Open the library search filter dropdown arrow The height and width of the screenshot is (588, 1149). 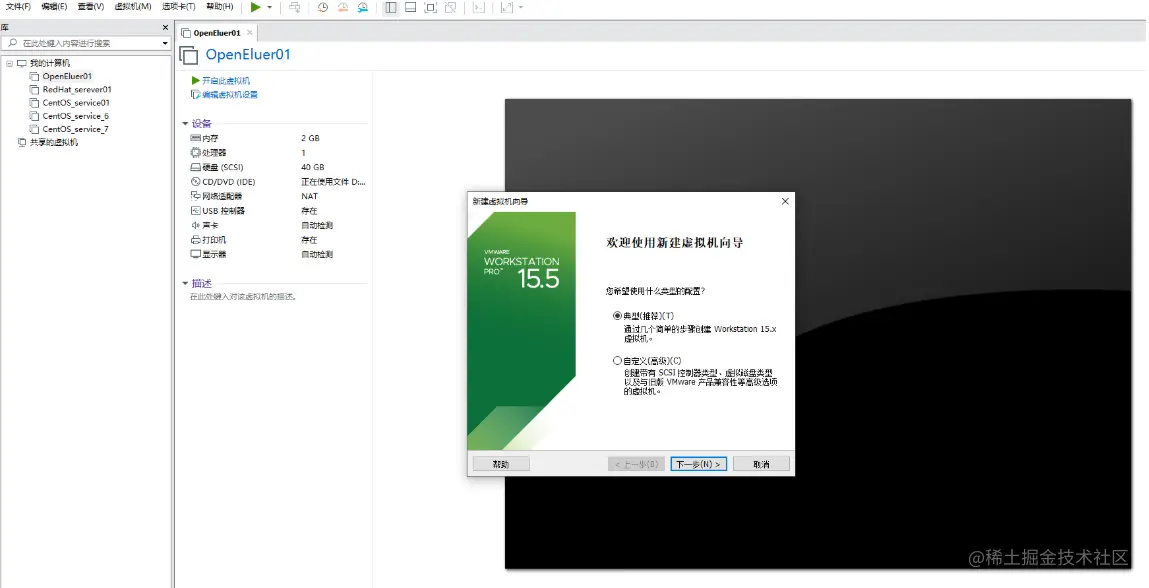click(x=165, y=43)
